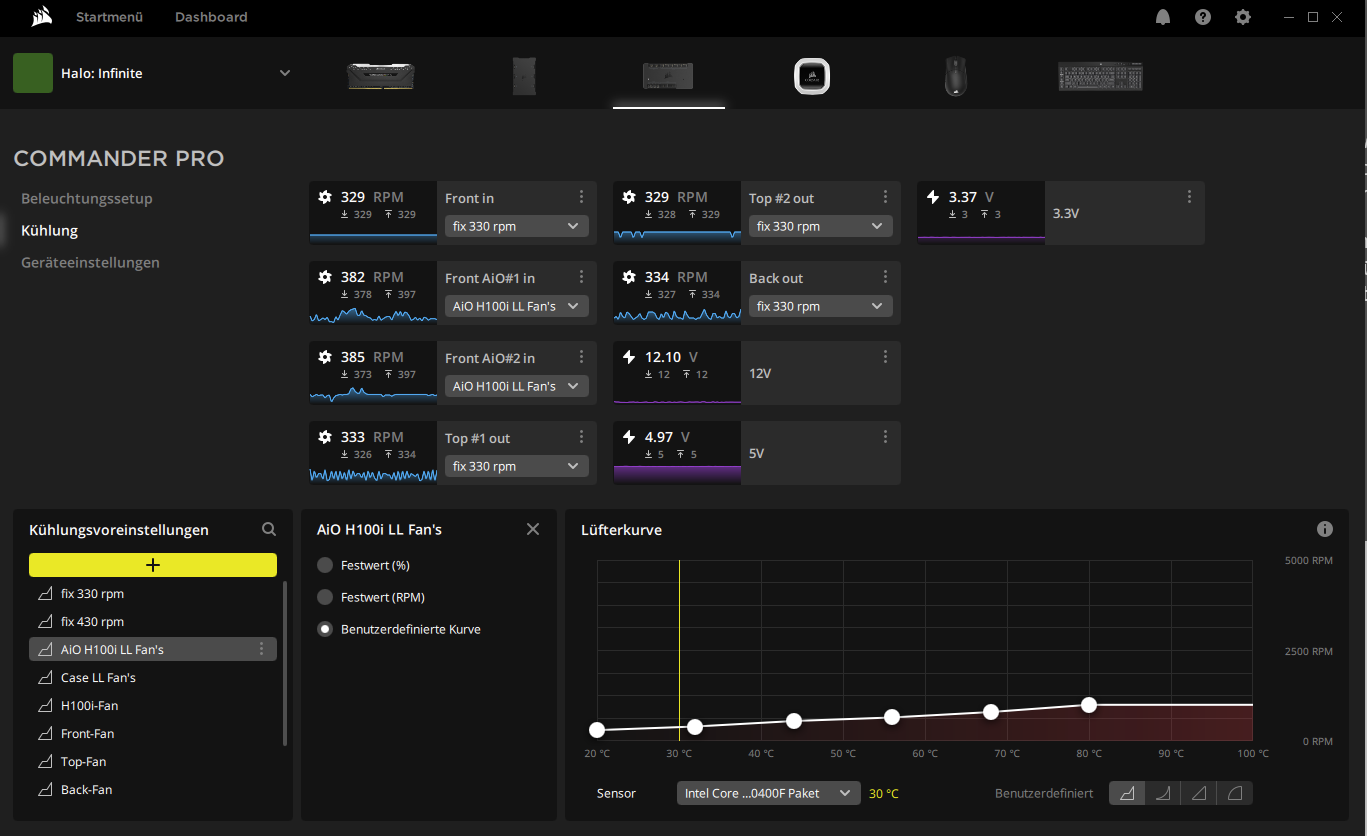1367x836 pixels.
Task: Apply fourth rounded curve shape preset
Action: [x=1235, y=793]
